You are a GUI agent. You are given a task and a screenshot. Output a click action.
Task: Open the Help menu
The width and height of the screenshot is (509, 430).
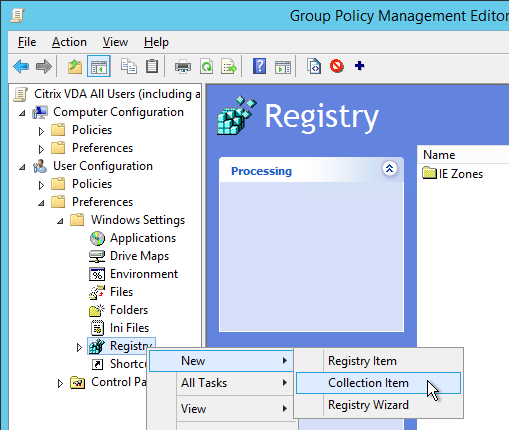(156, 42)
